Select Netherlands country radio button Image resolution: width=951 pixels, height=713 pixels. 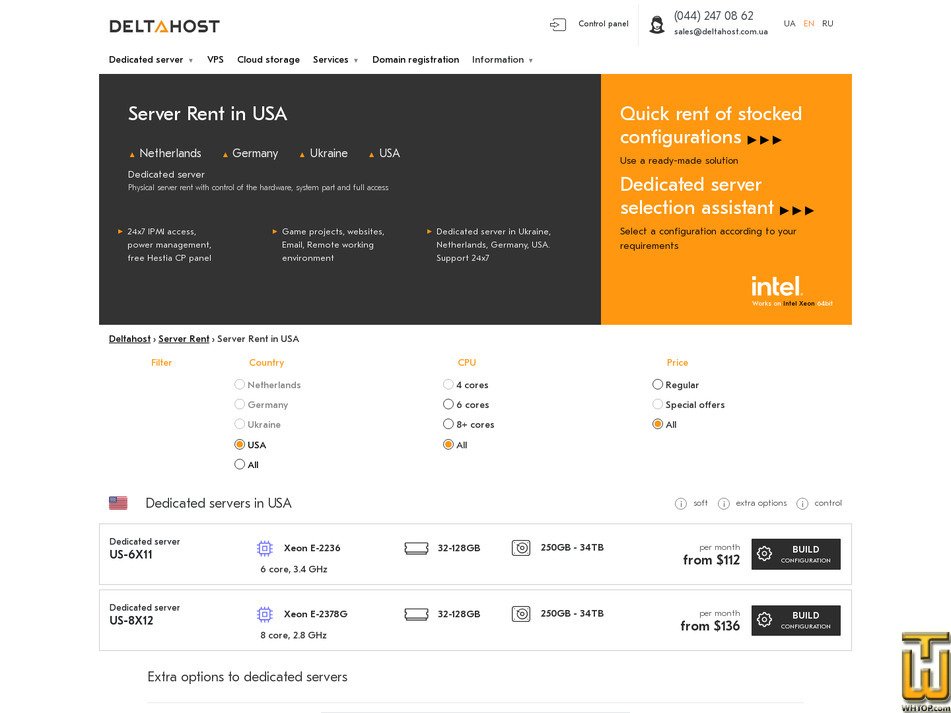click(240, 384)
